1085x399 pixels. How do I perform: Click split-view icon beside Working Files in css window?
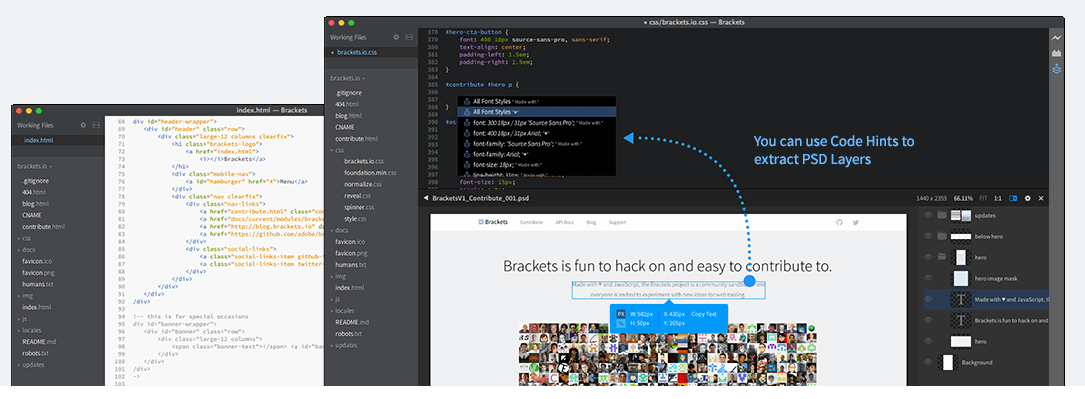409,37
